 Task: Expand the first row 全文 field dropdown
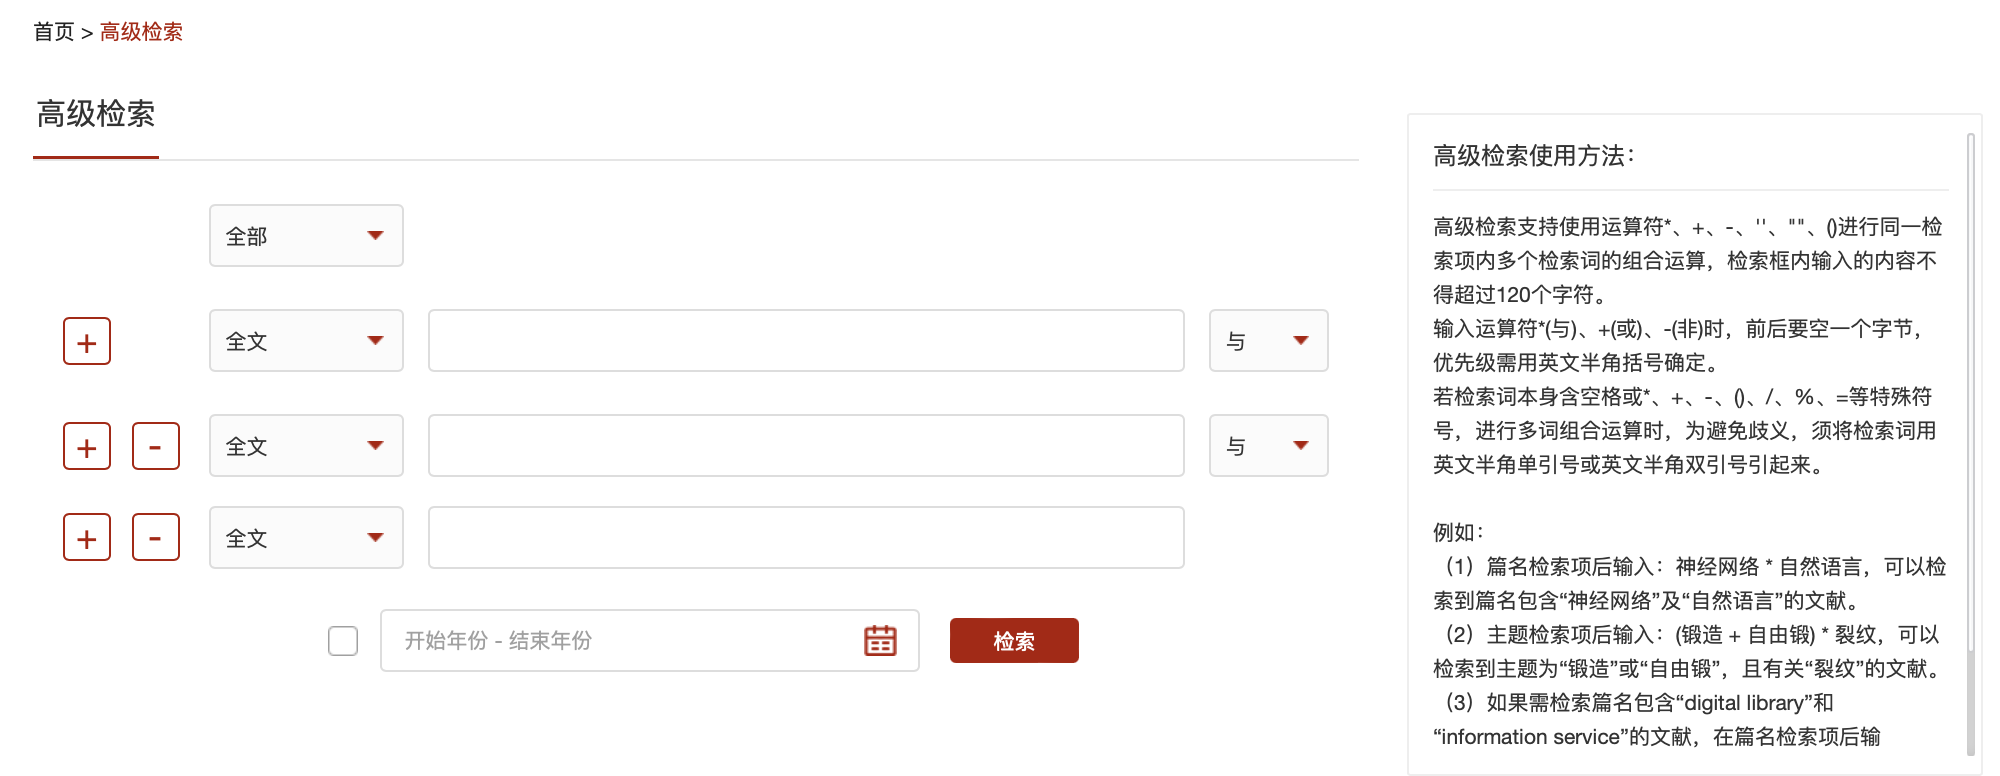pyautogui.click(x=306, y=341)
